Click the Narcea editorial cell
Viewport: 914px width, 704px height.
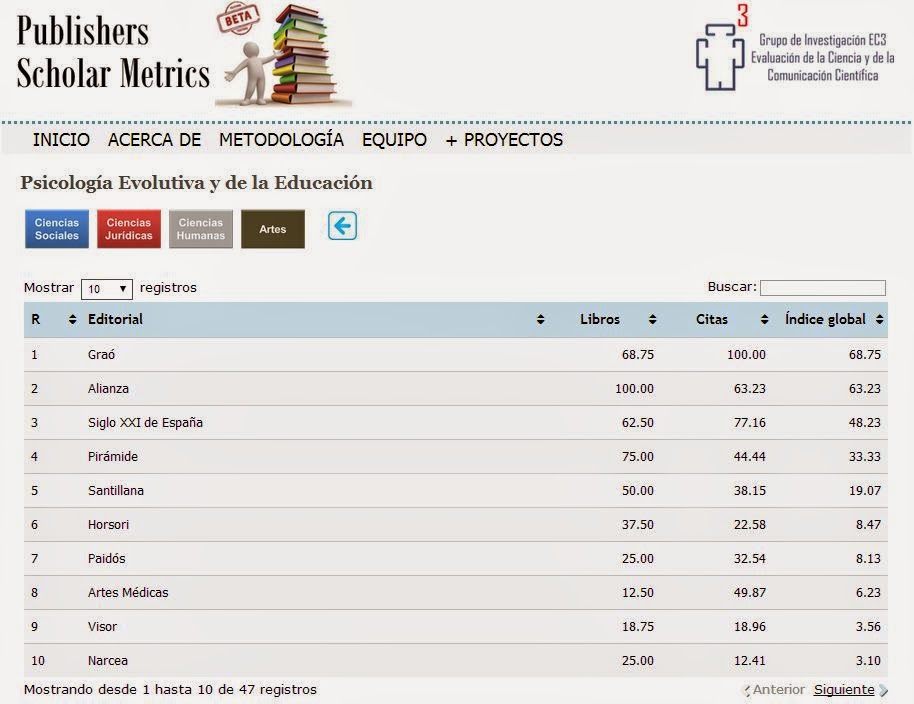coord(108,661)
